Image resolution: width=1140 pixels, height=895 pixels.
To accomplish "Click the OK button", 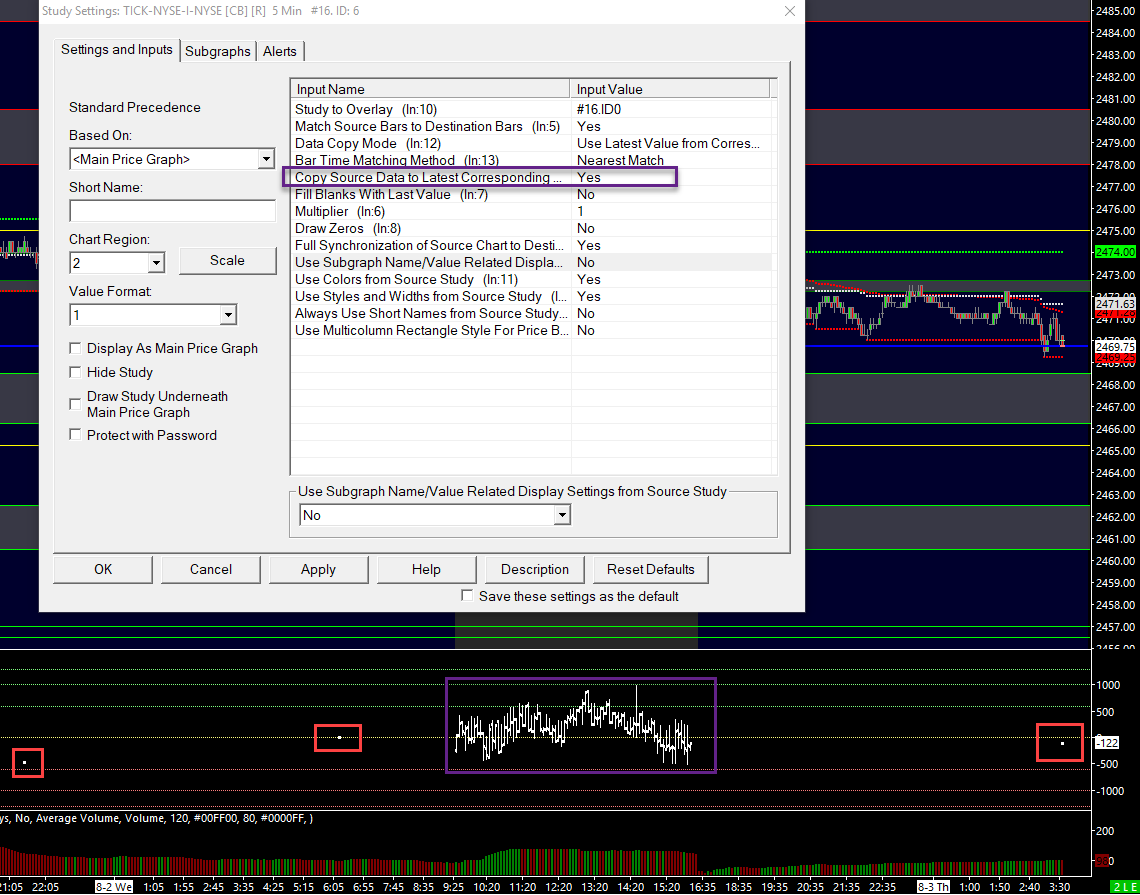I will 103,569.
